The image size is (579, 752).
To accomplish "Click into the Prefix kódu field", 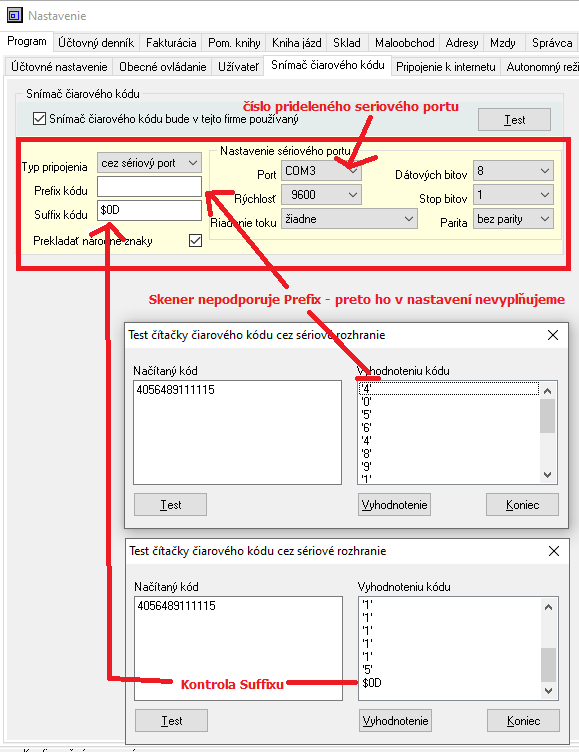I will click(x=149, y=187).
